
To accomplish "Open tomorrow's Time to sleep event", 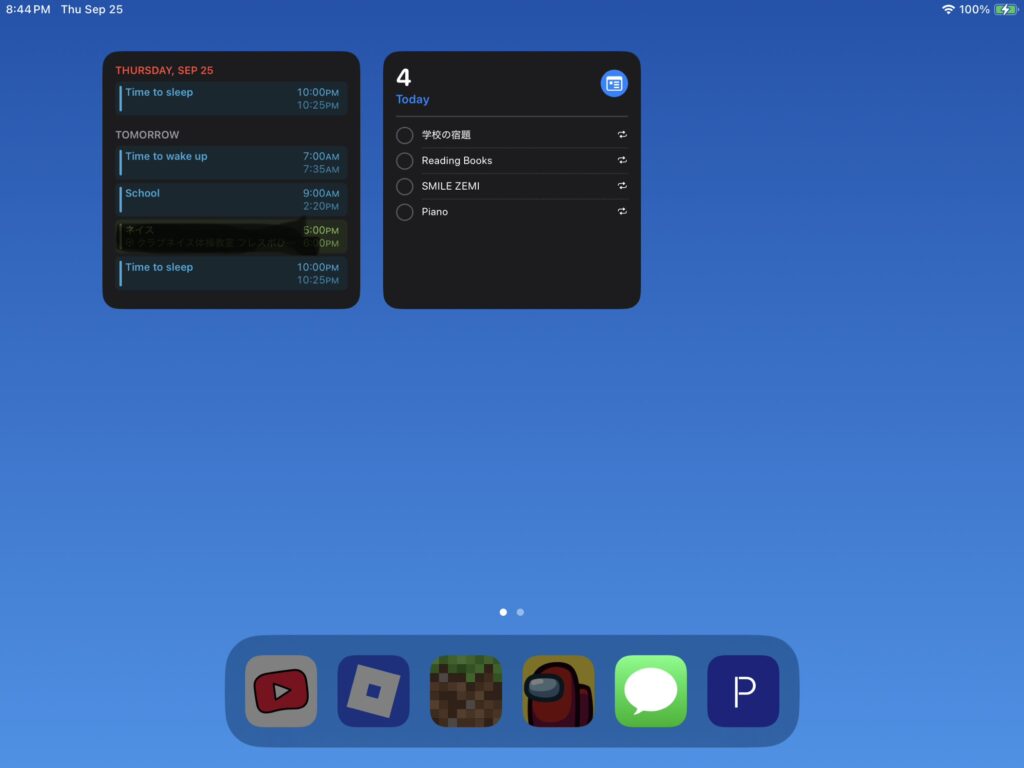I will [x=231, y=273].
